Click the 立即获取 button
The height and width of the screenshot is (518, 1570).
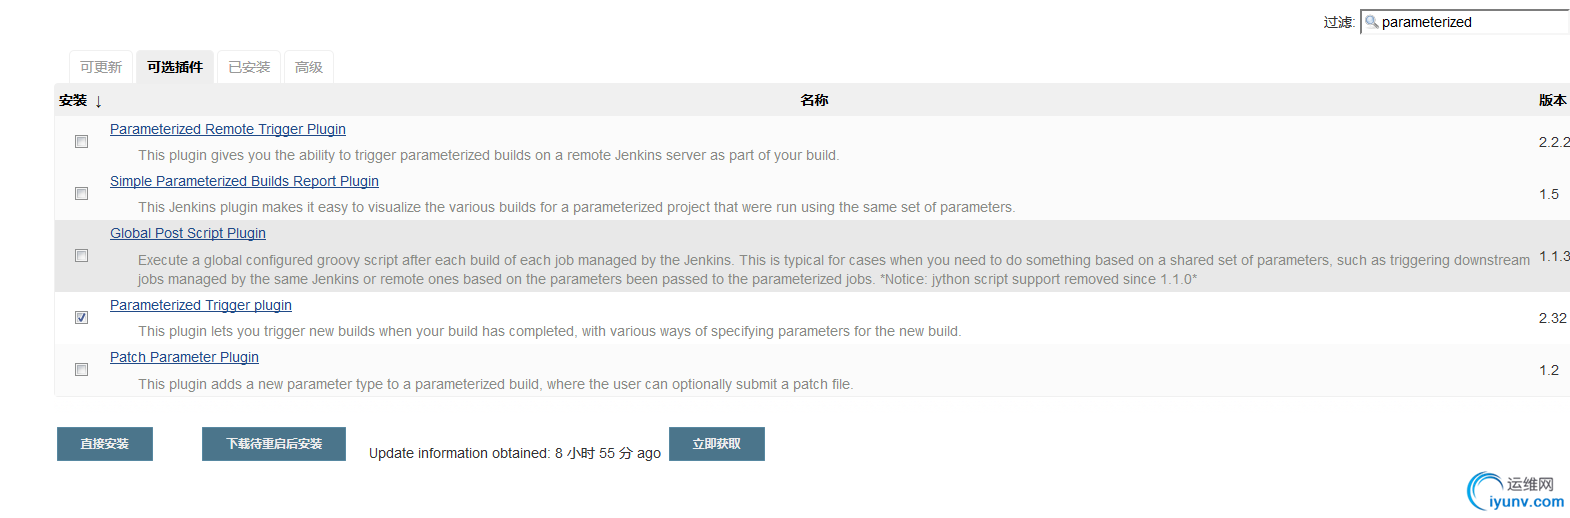pyautogui.click(x=717, y=444)
